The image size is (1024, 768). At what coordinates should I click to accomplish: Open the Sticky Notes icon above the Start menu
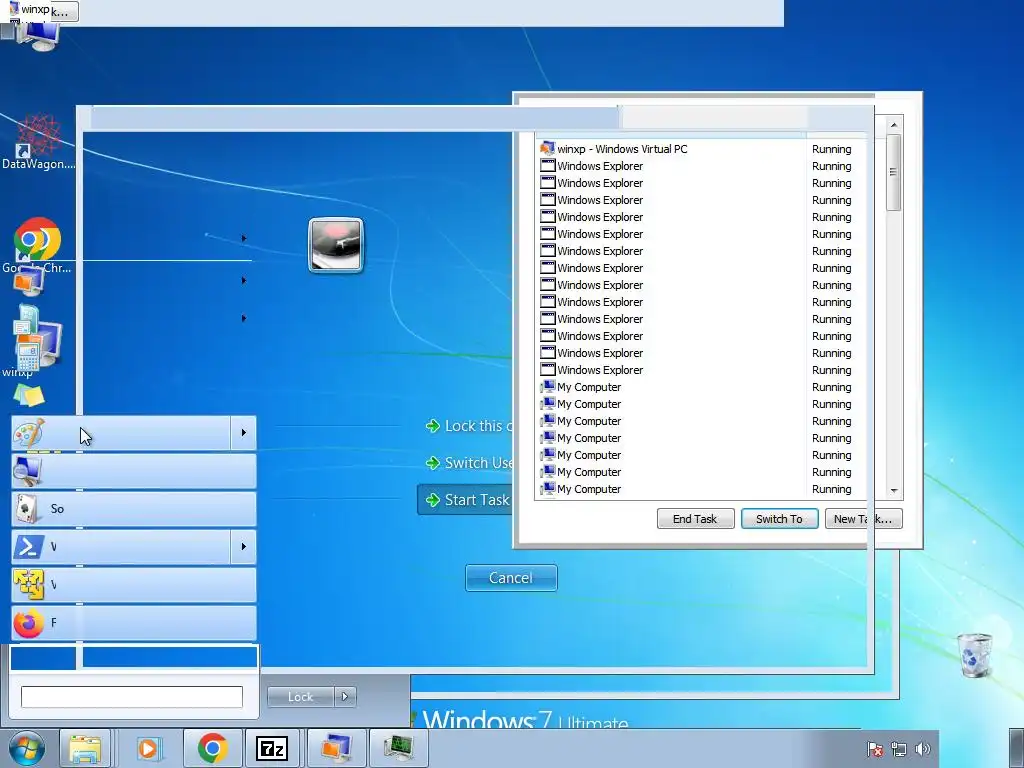point(29,396)
